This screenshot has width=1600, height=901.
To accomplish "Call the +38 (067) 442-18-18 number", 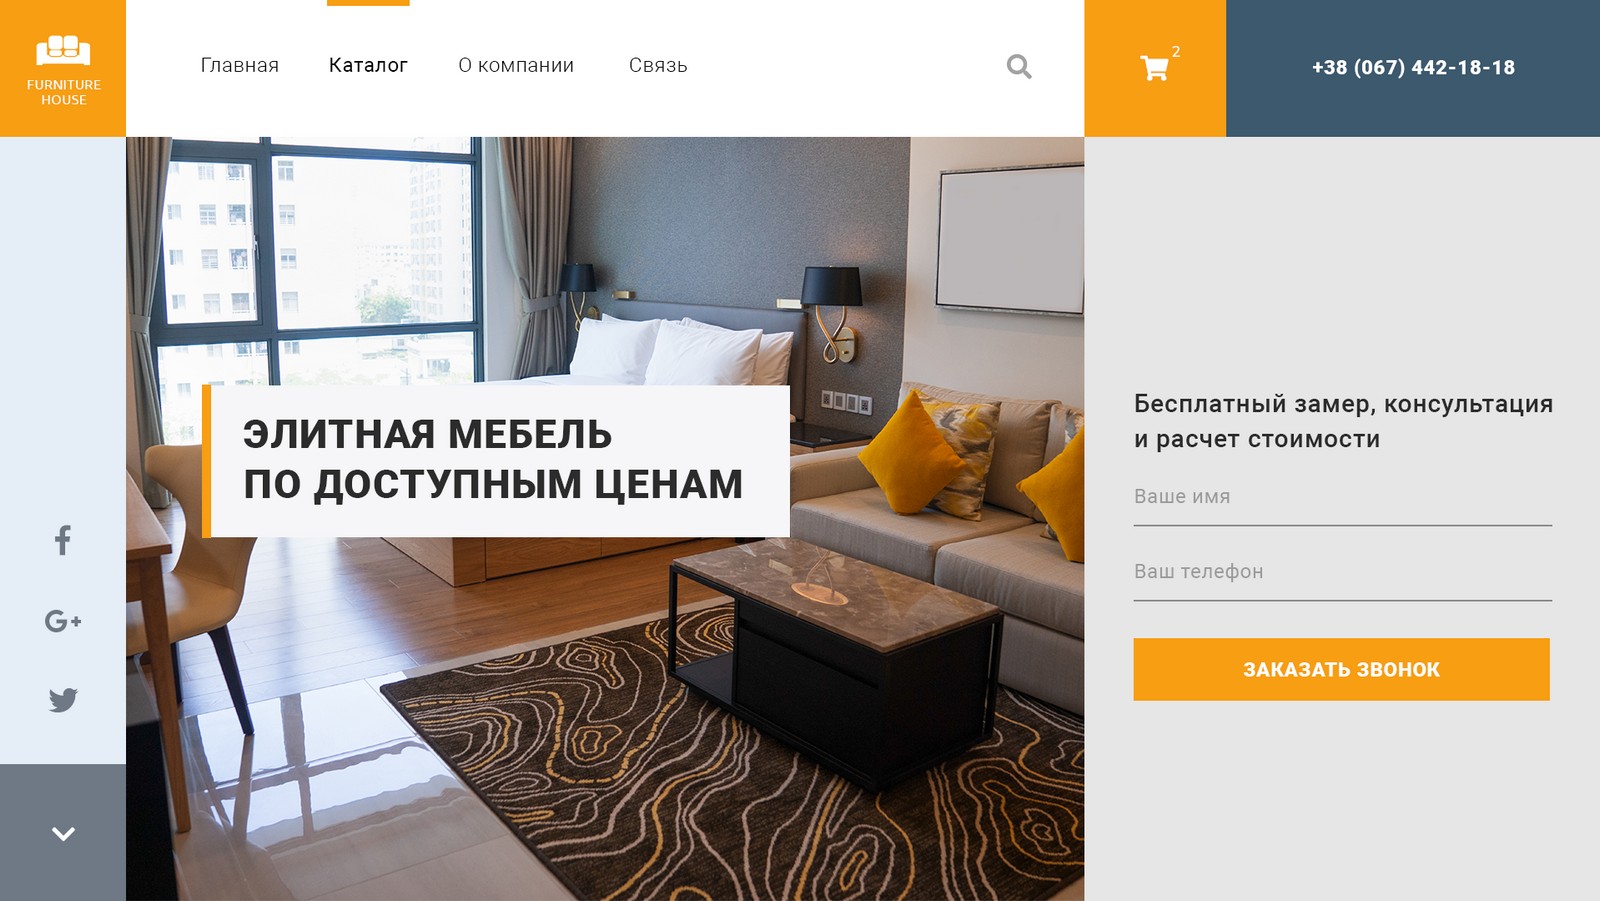I will 1413,68.
